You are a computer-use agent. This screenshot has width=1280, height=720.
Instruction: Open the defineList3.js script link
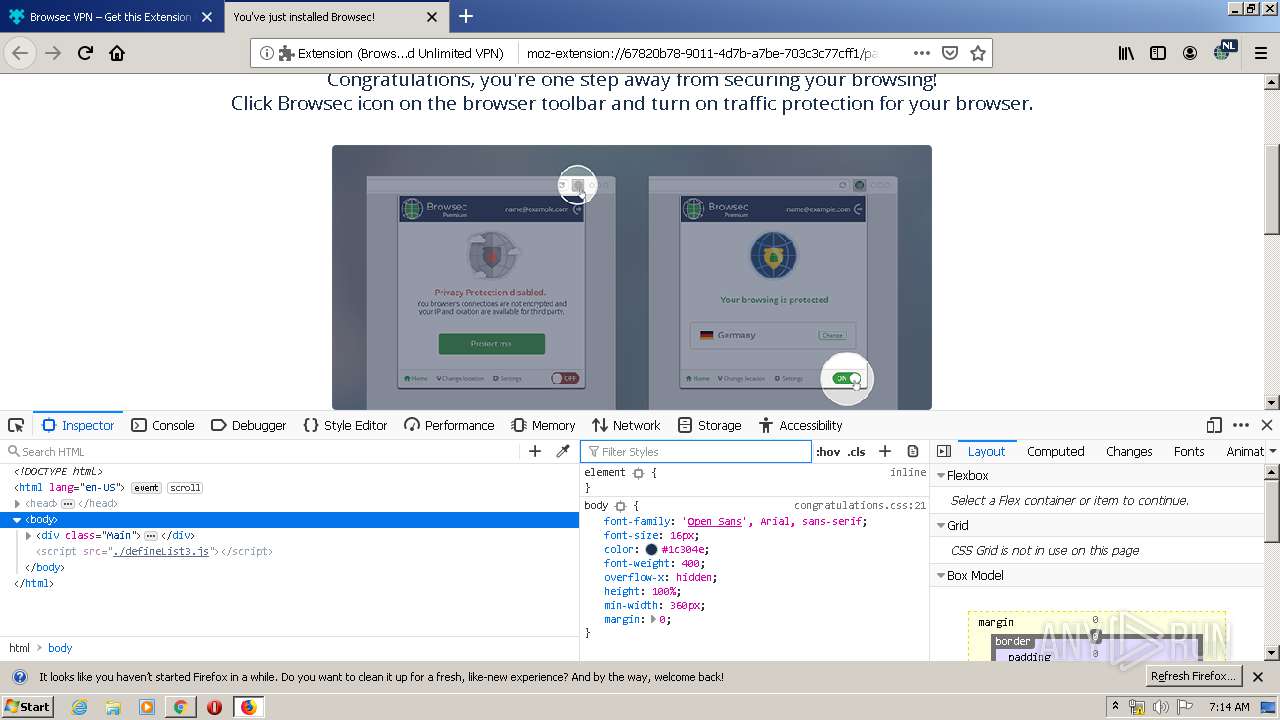point(161,551)
